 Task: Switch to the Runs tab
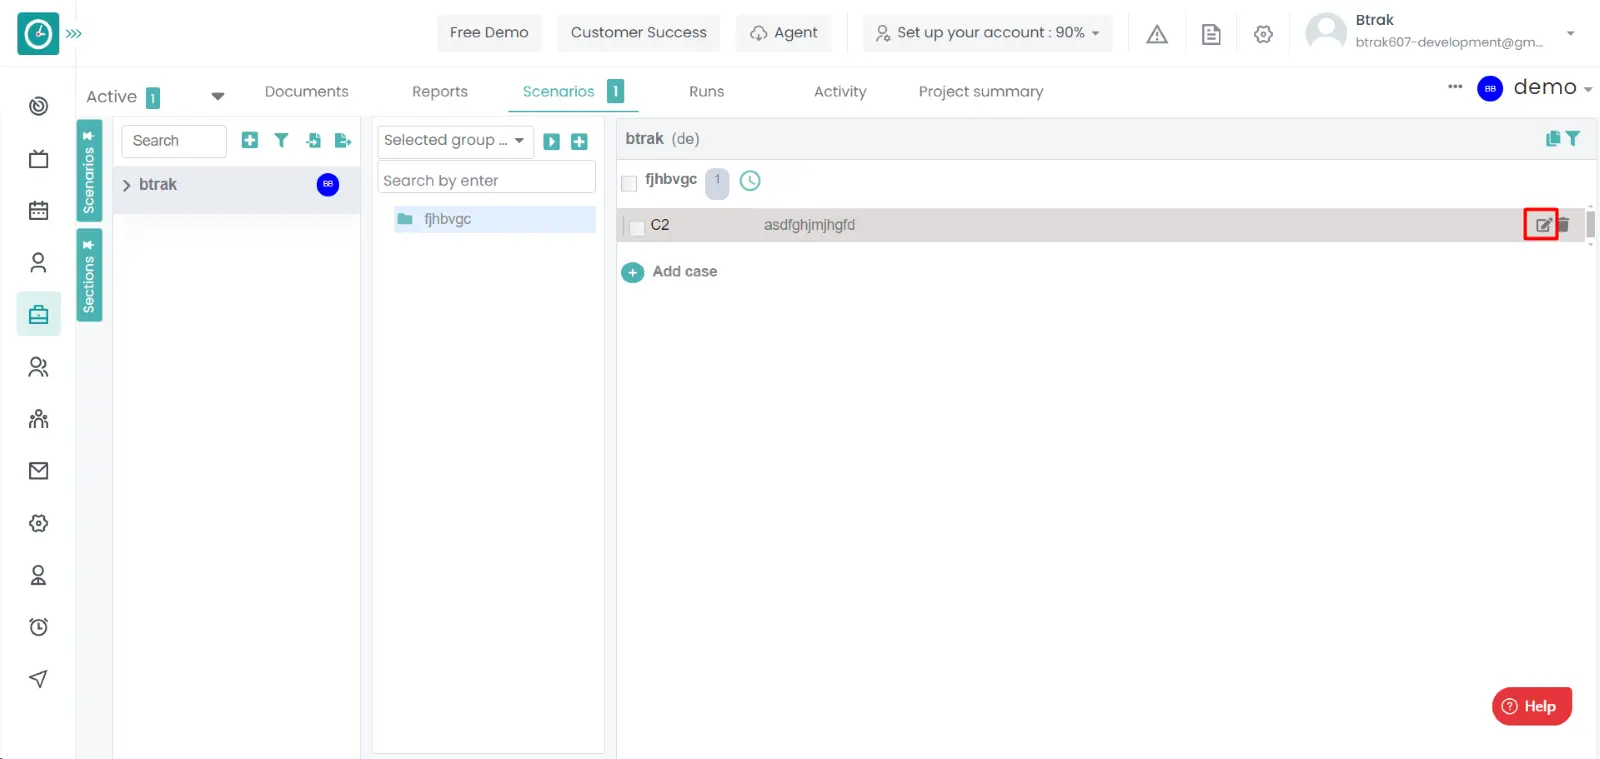(706, 92)
